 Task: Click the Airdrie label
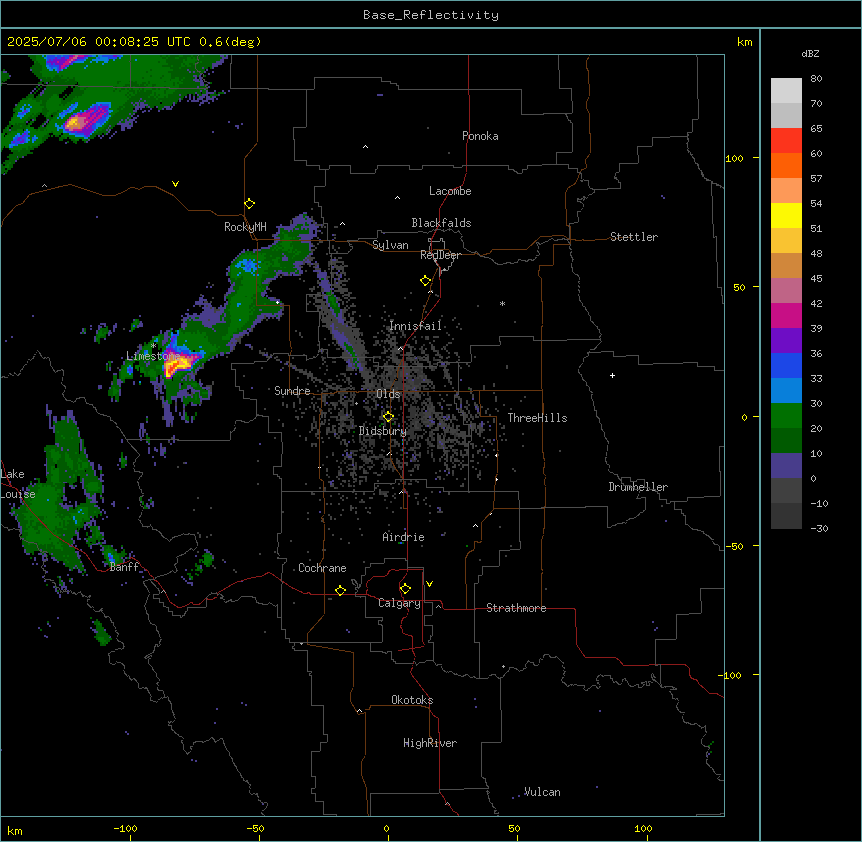pyautogui.click(x=404, y=537)
